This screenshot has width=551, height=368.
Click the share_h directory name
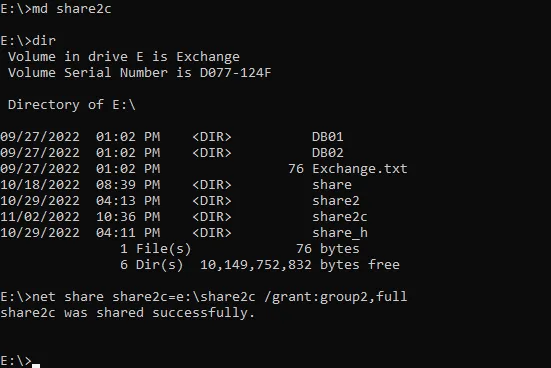340,233
